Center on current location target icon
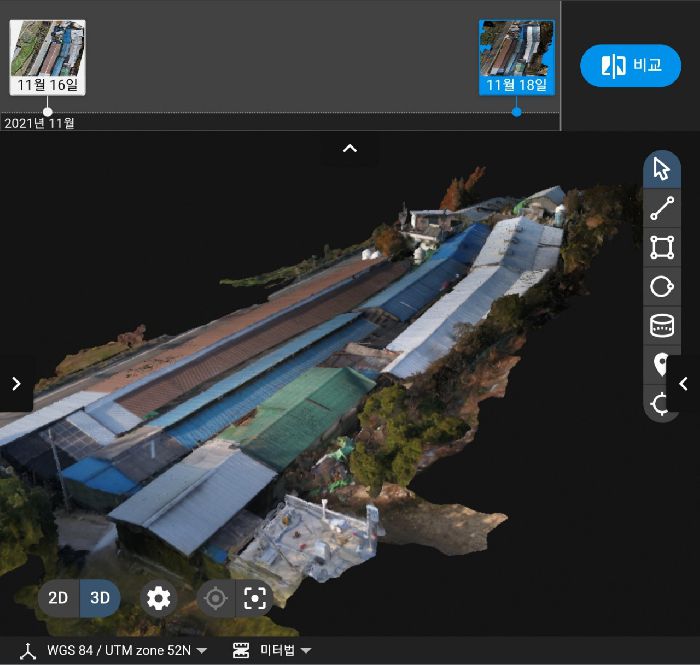This screenshot has height=665, width=700. click(214, 599)
